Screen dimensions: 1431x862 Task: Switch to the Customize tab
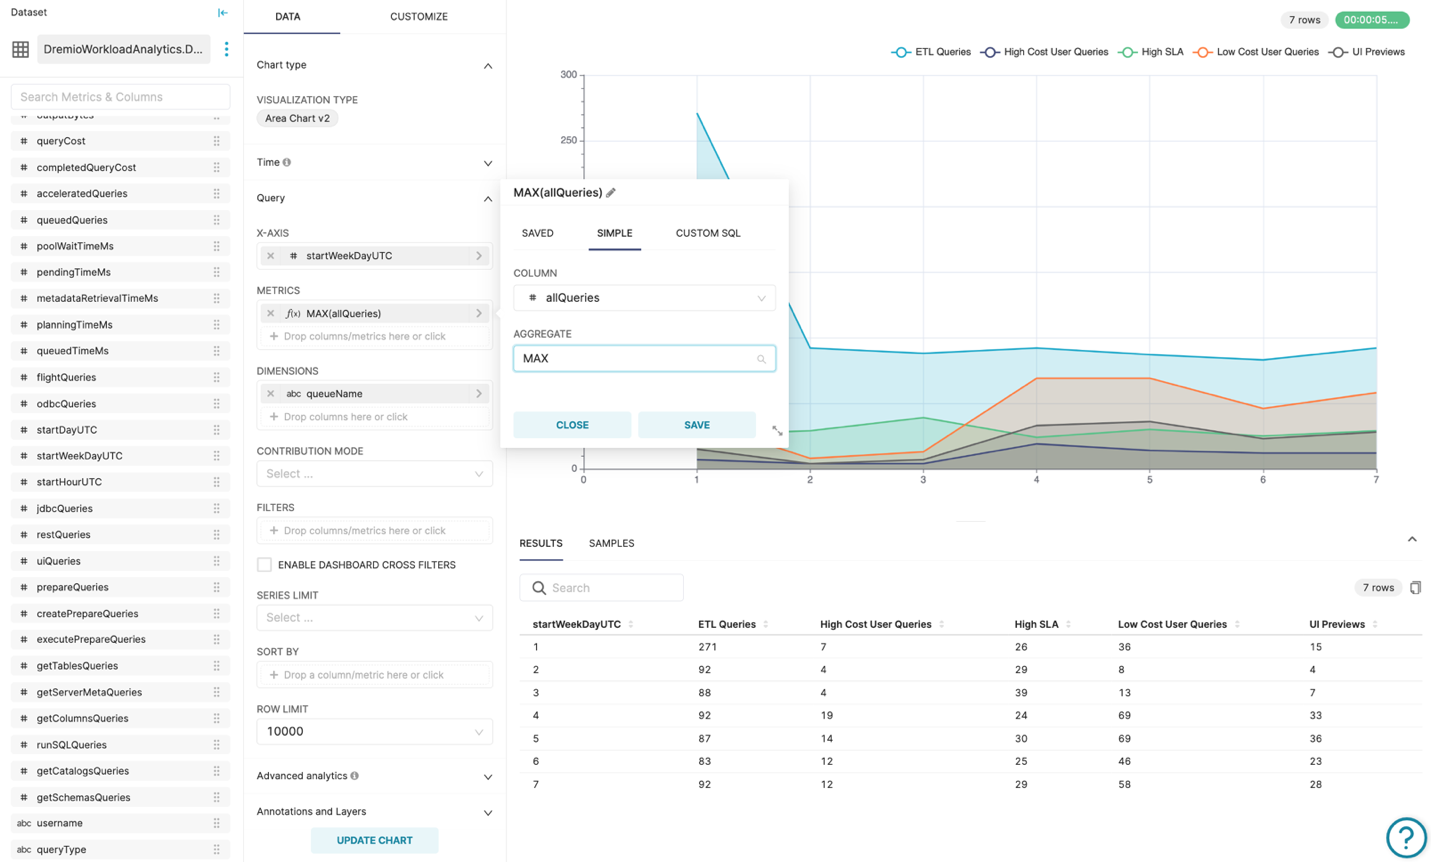click(418, 17)
